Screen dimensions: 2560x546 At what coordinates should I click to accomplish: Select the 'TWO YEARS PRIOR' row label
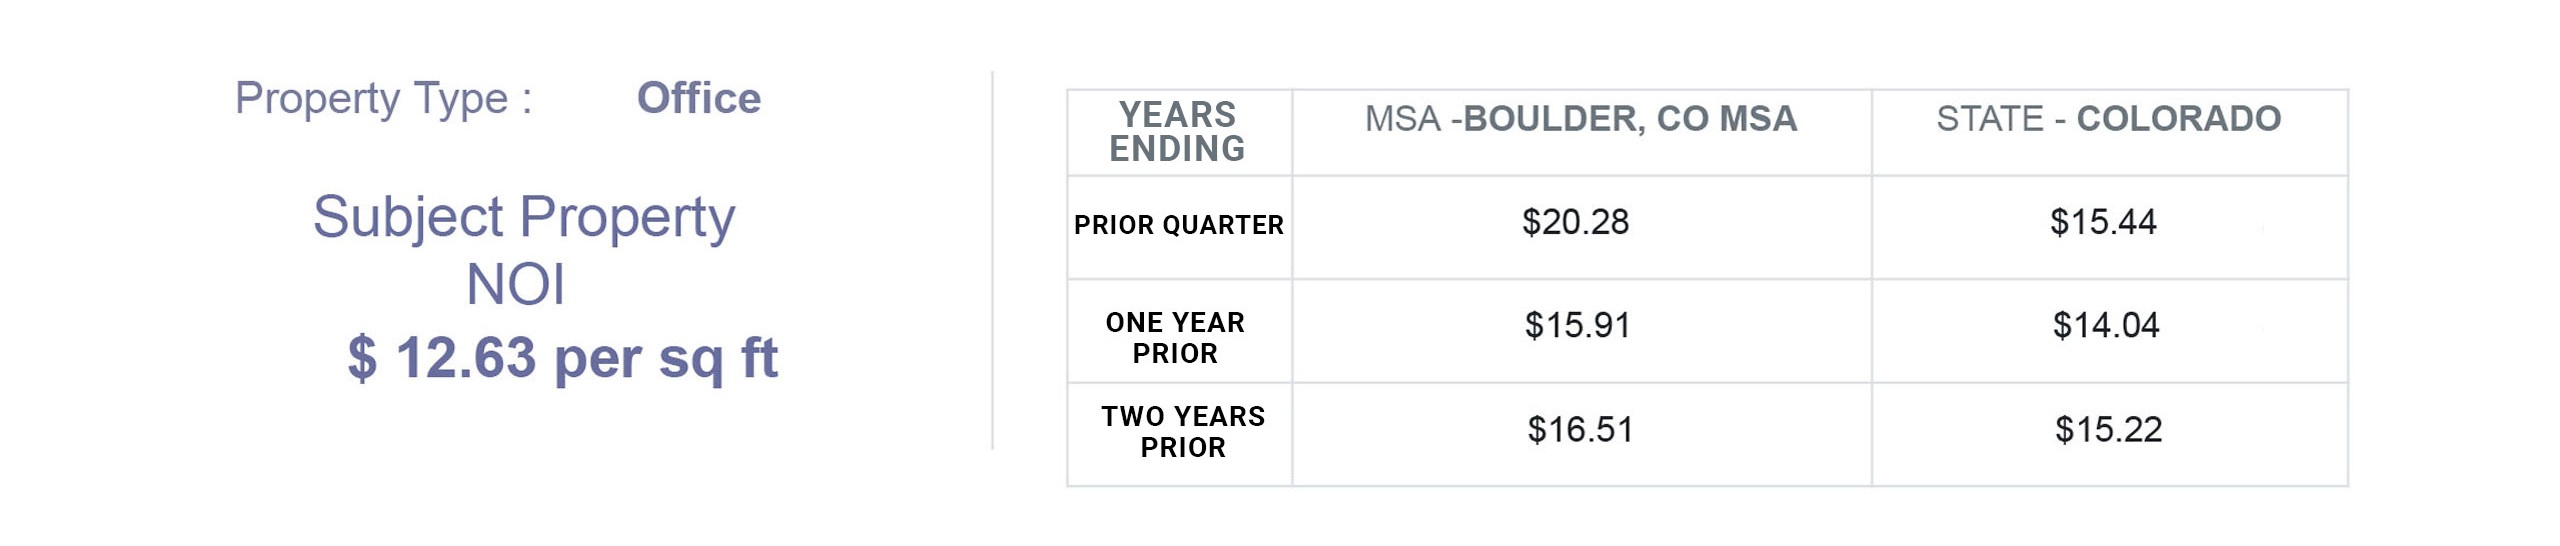(x=1183, y=432)
